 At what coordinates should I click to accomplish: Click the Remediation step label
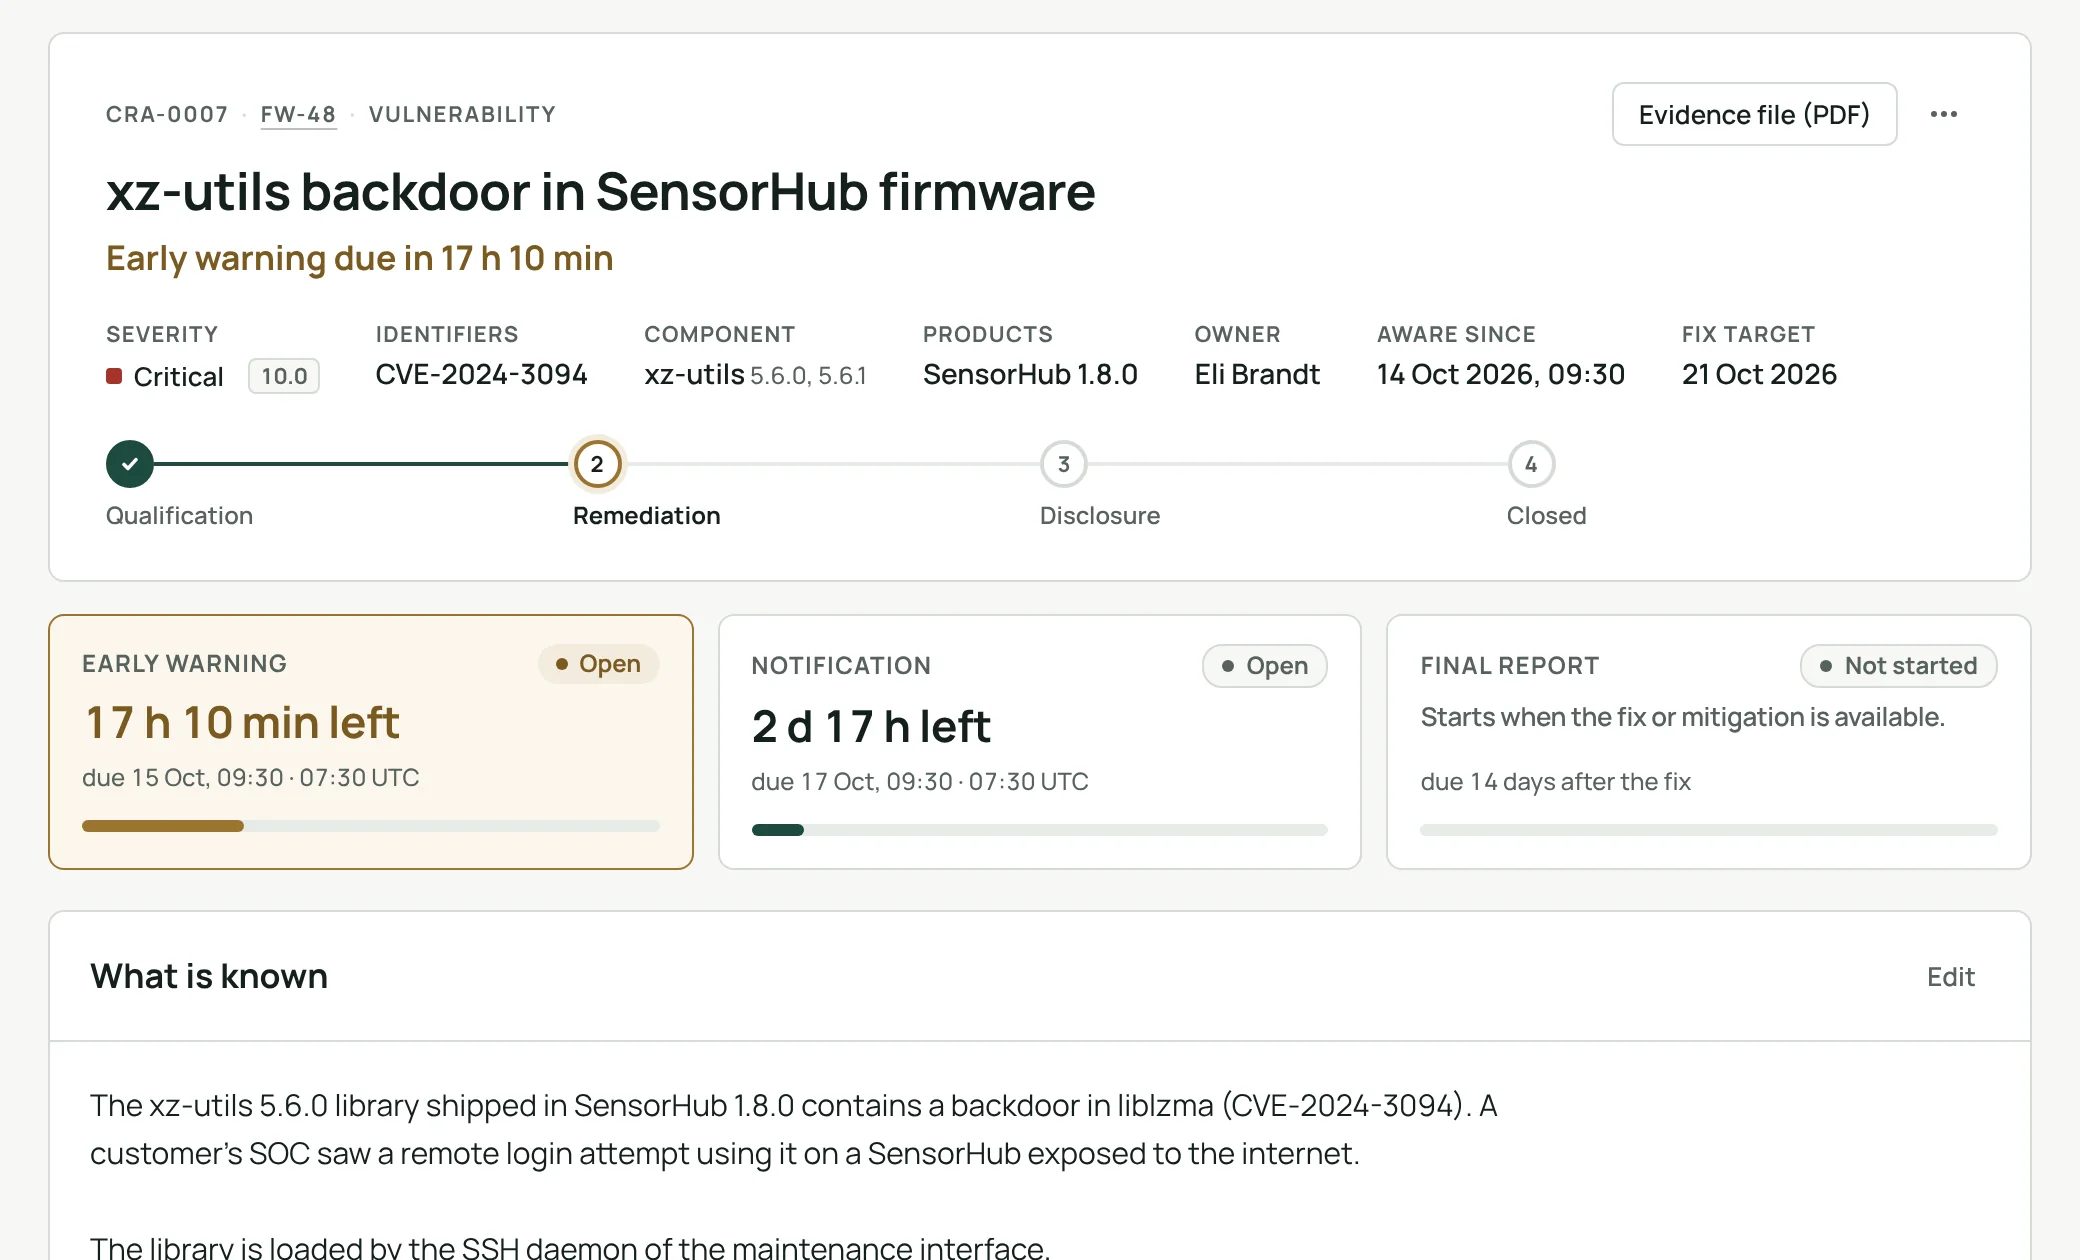[x=646, y=516]
